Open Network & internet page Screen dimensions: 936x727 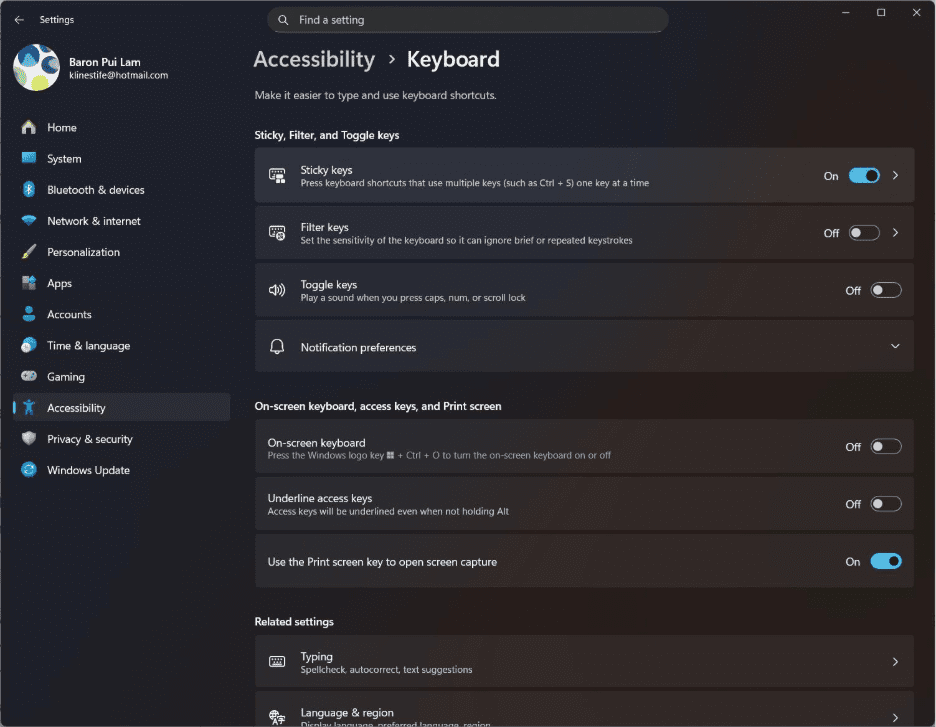pos(121,220)
